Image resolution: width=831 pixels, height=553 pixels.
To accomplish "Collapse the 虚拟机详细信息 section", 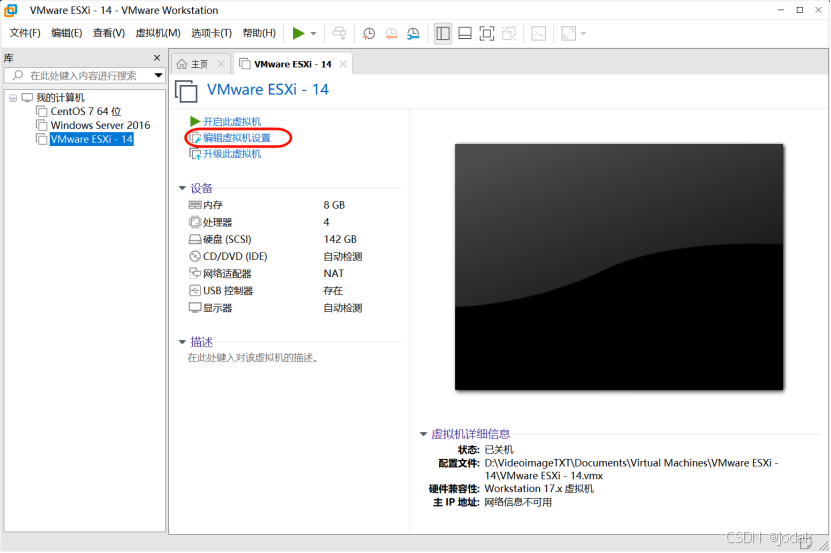I will click(423, 434).
